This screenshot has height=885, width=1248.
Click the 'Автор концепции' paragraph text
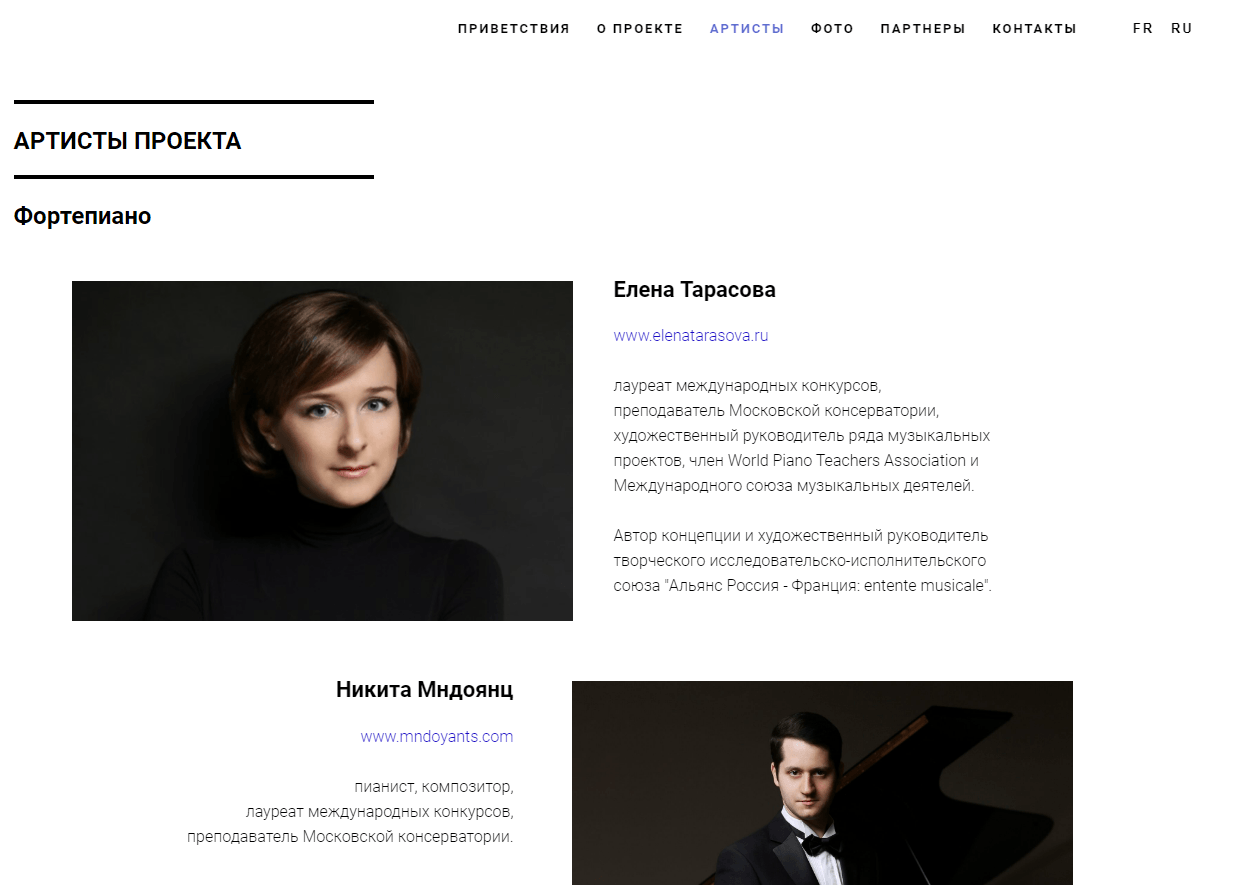(803, 561)
